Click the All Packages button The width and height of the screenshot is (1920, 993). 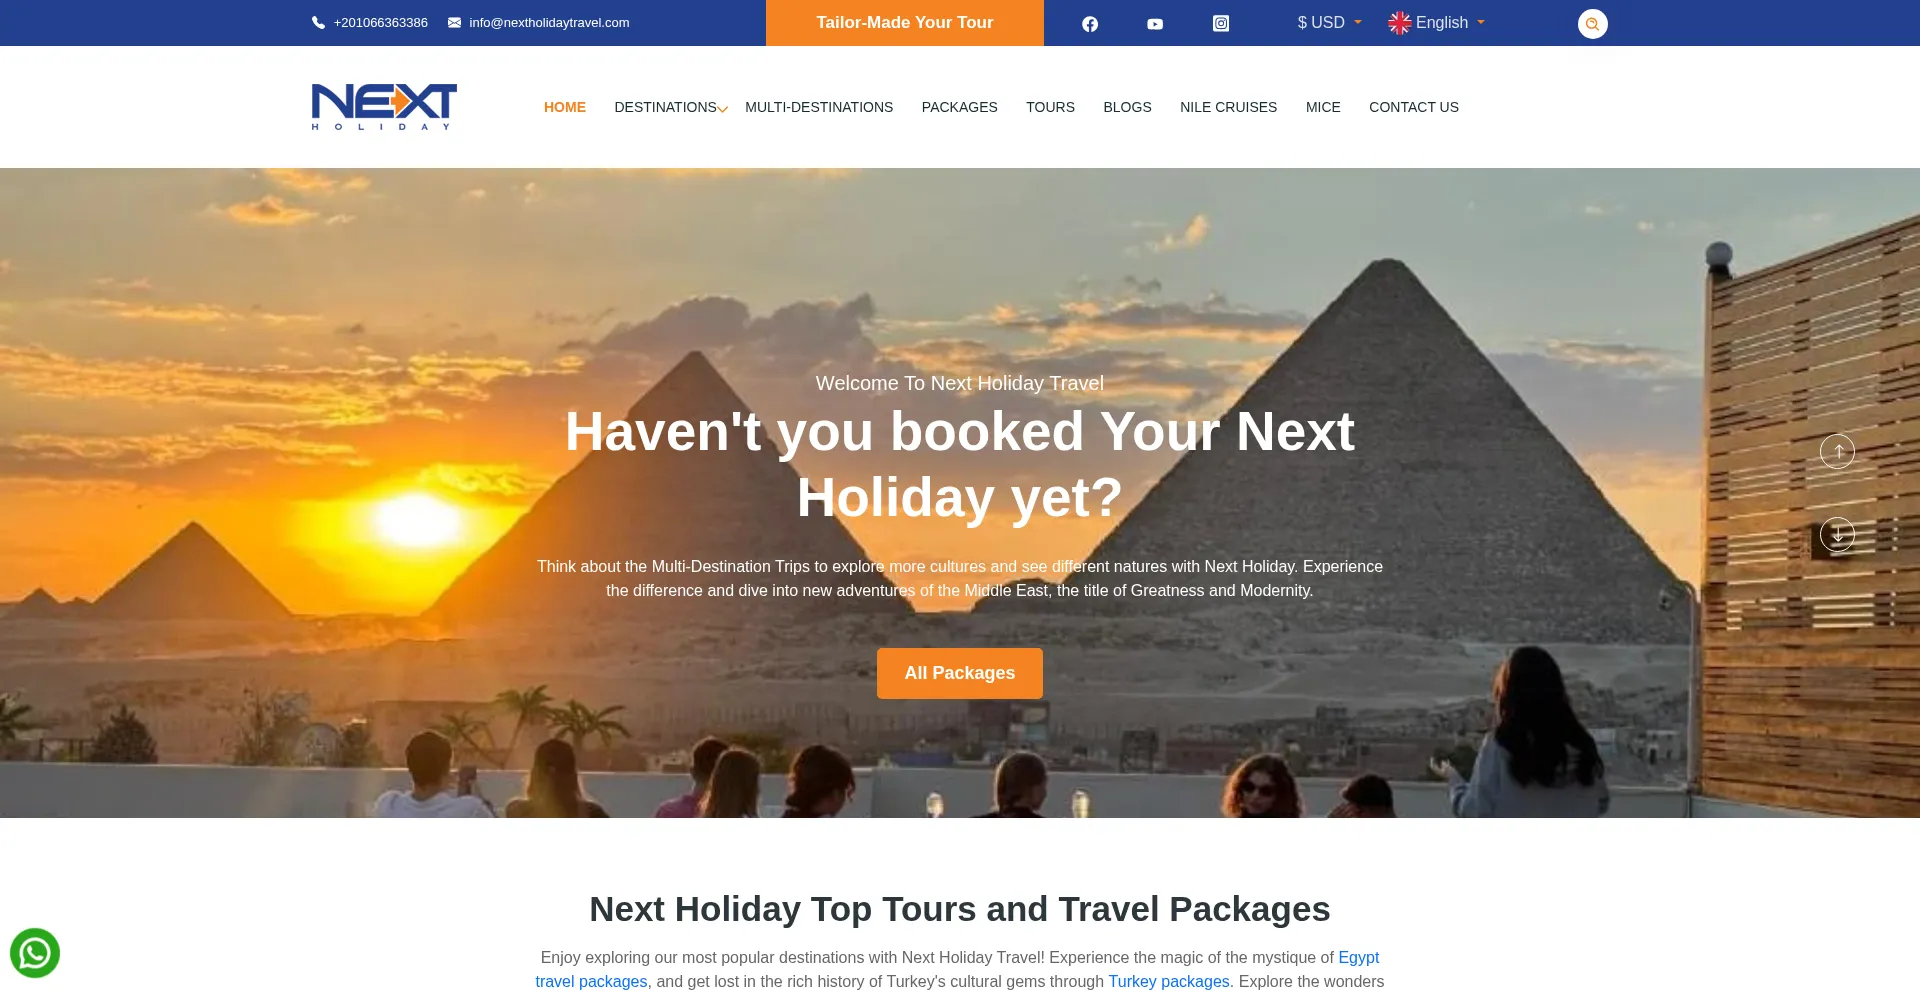click(960, 673)
